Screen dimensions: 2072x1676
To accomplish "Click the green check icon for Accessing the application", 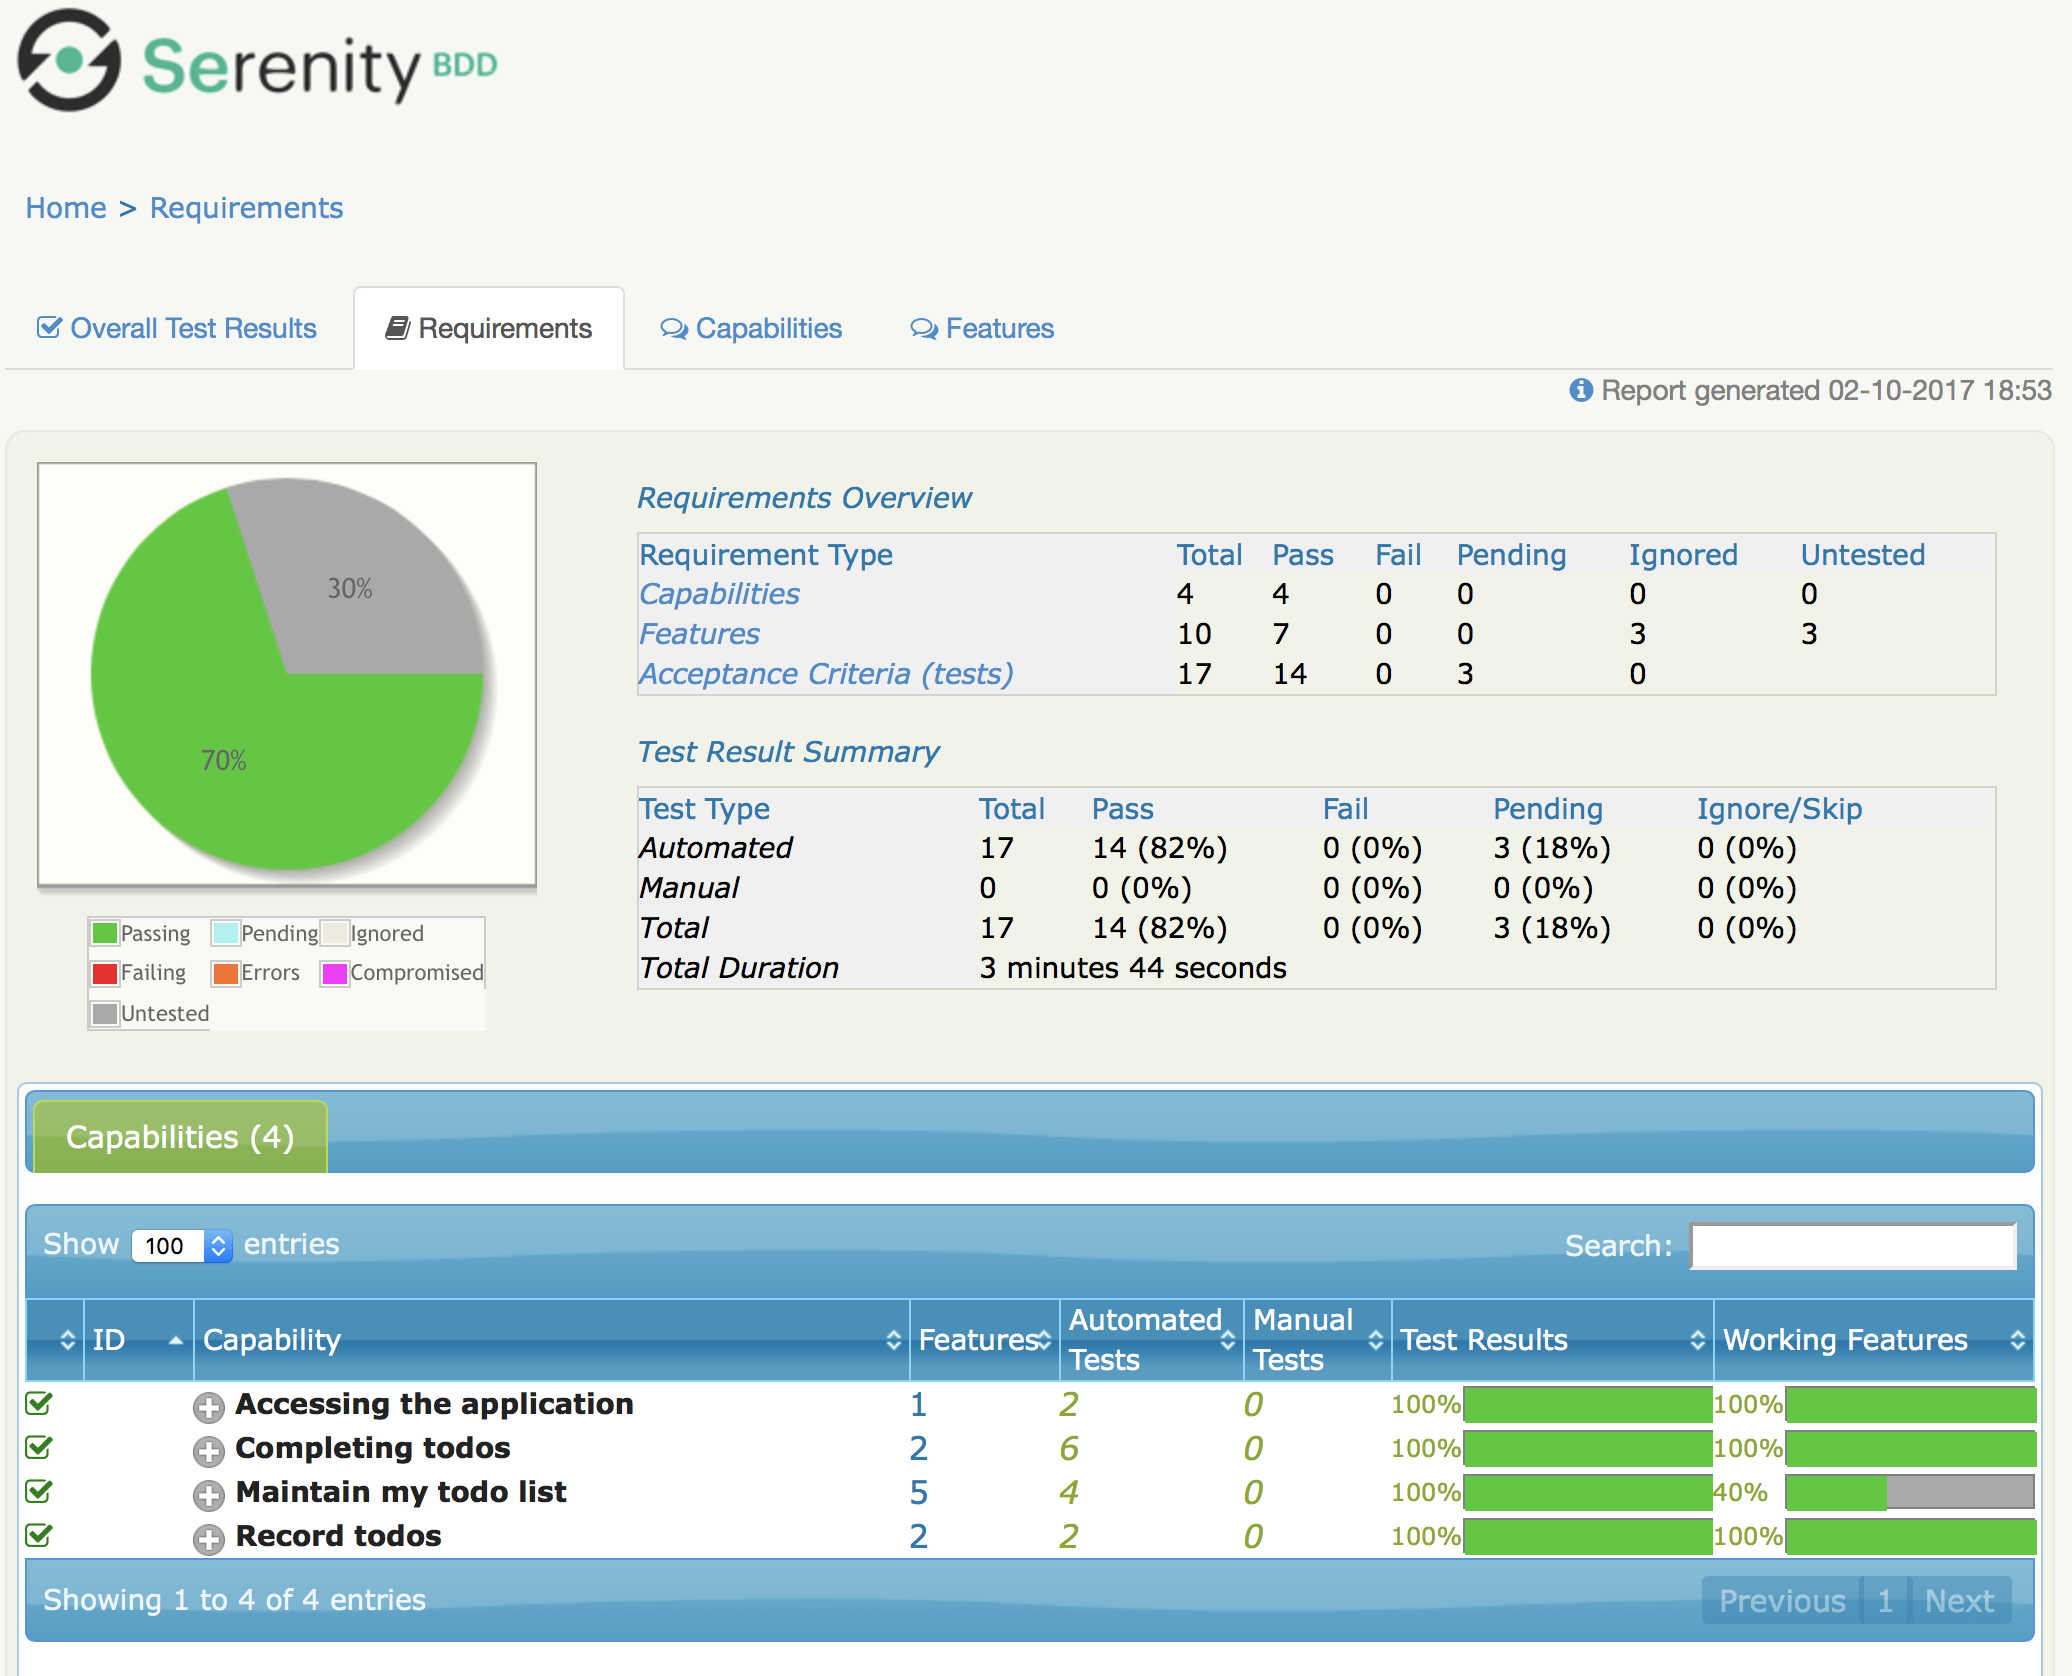I will 39,1403.
